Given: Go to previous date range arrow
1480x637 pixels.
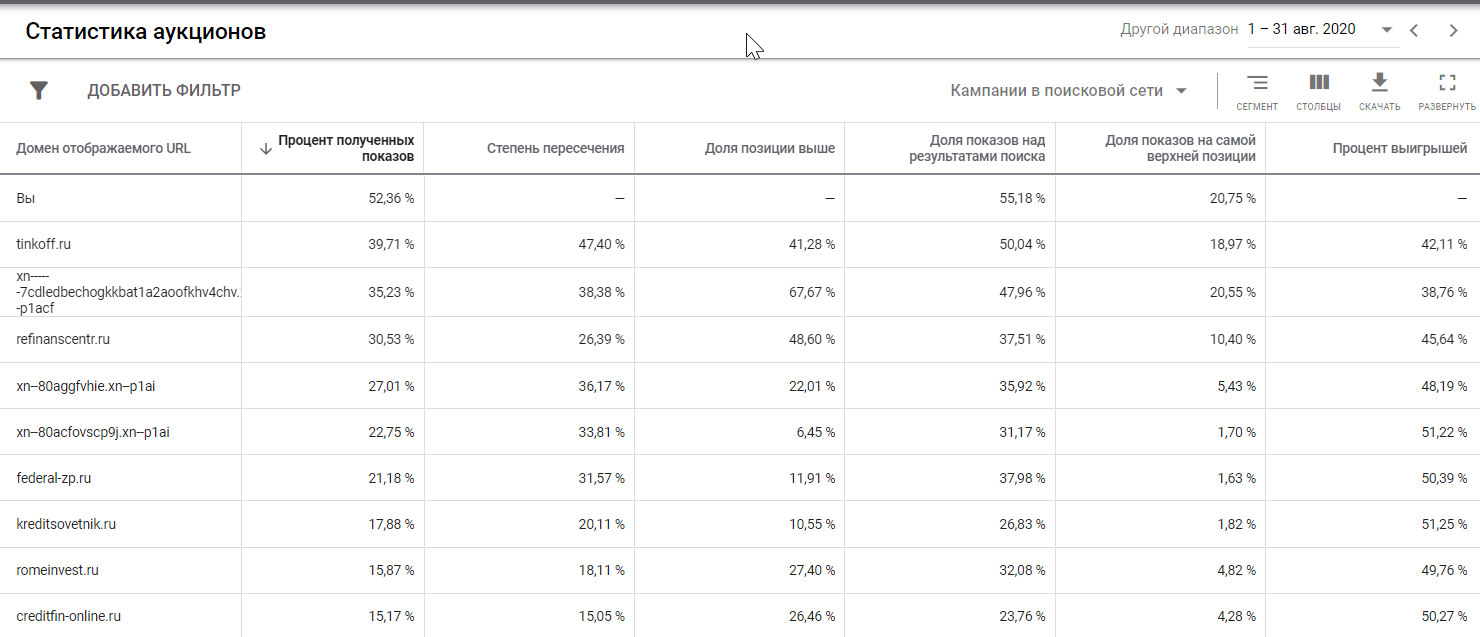Looking at the screenshot, I should pyautogui.click(x=1414, y=30).
